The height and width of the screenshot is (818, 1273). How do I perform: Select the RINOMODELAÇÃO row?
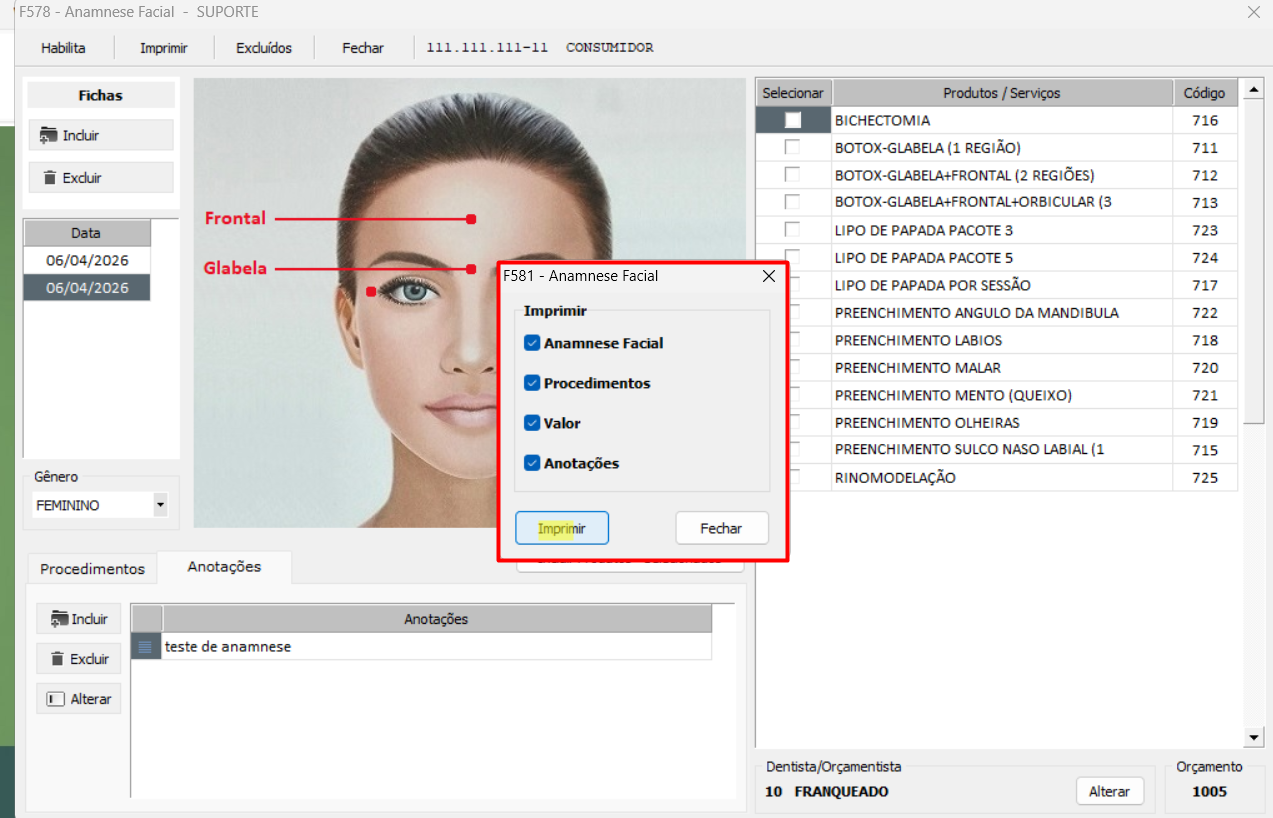1001,478
